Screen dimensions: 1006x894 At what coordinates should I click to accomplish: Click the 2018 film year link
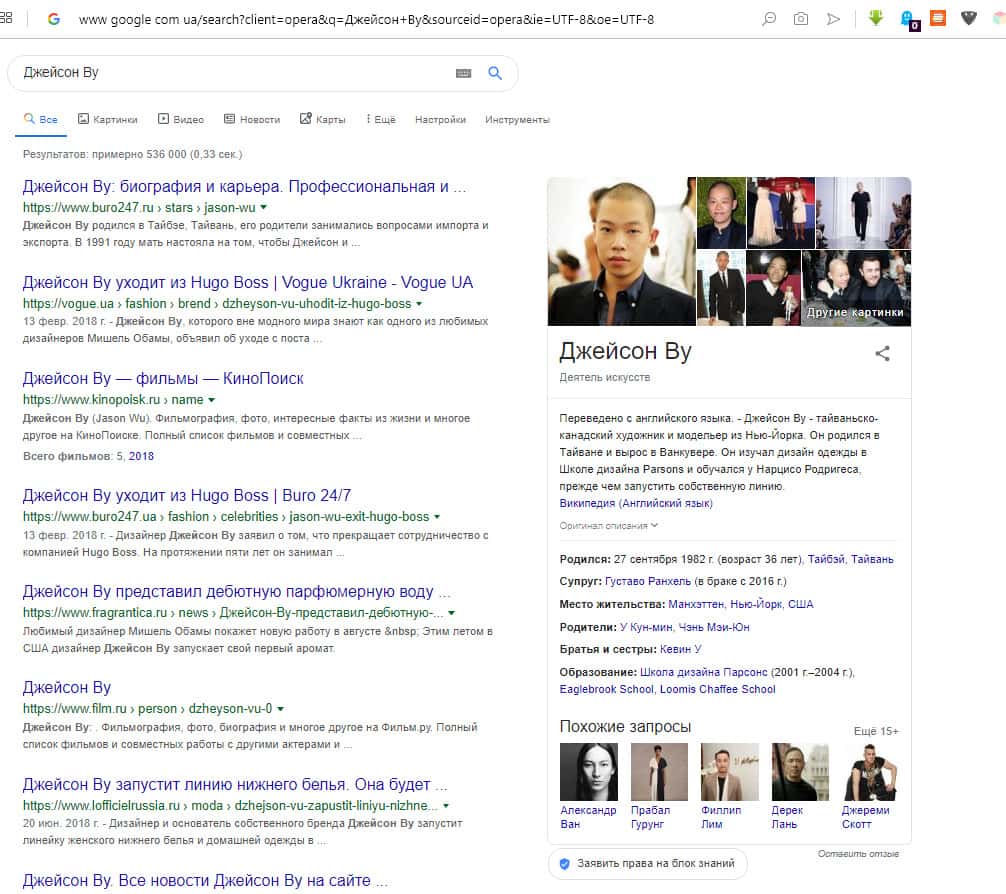tap(141, 456)
